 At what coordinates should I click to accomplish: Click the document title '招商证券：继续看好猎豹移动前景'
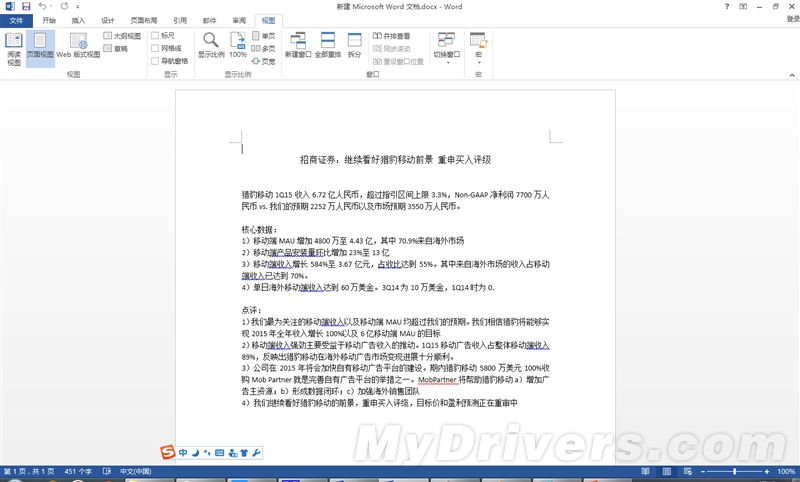366,160
